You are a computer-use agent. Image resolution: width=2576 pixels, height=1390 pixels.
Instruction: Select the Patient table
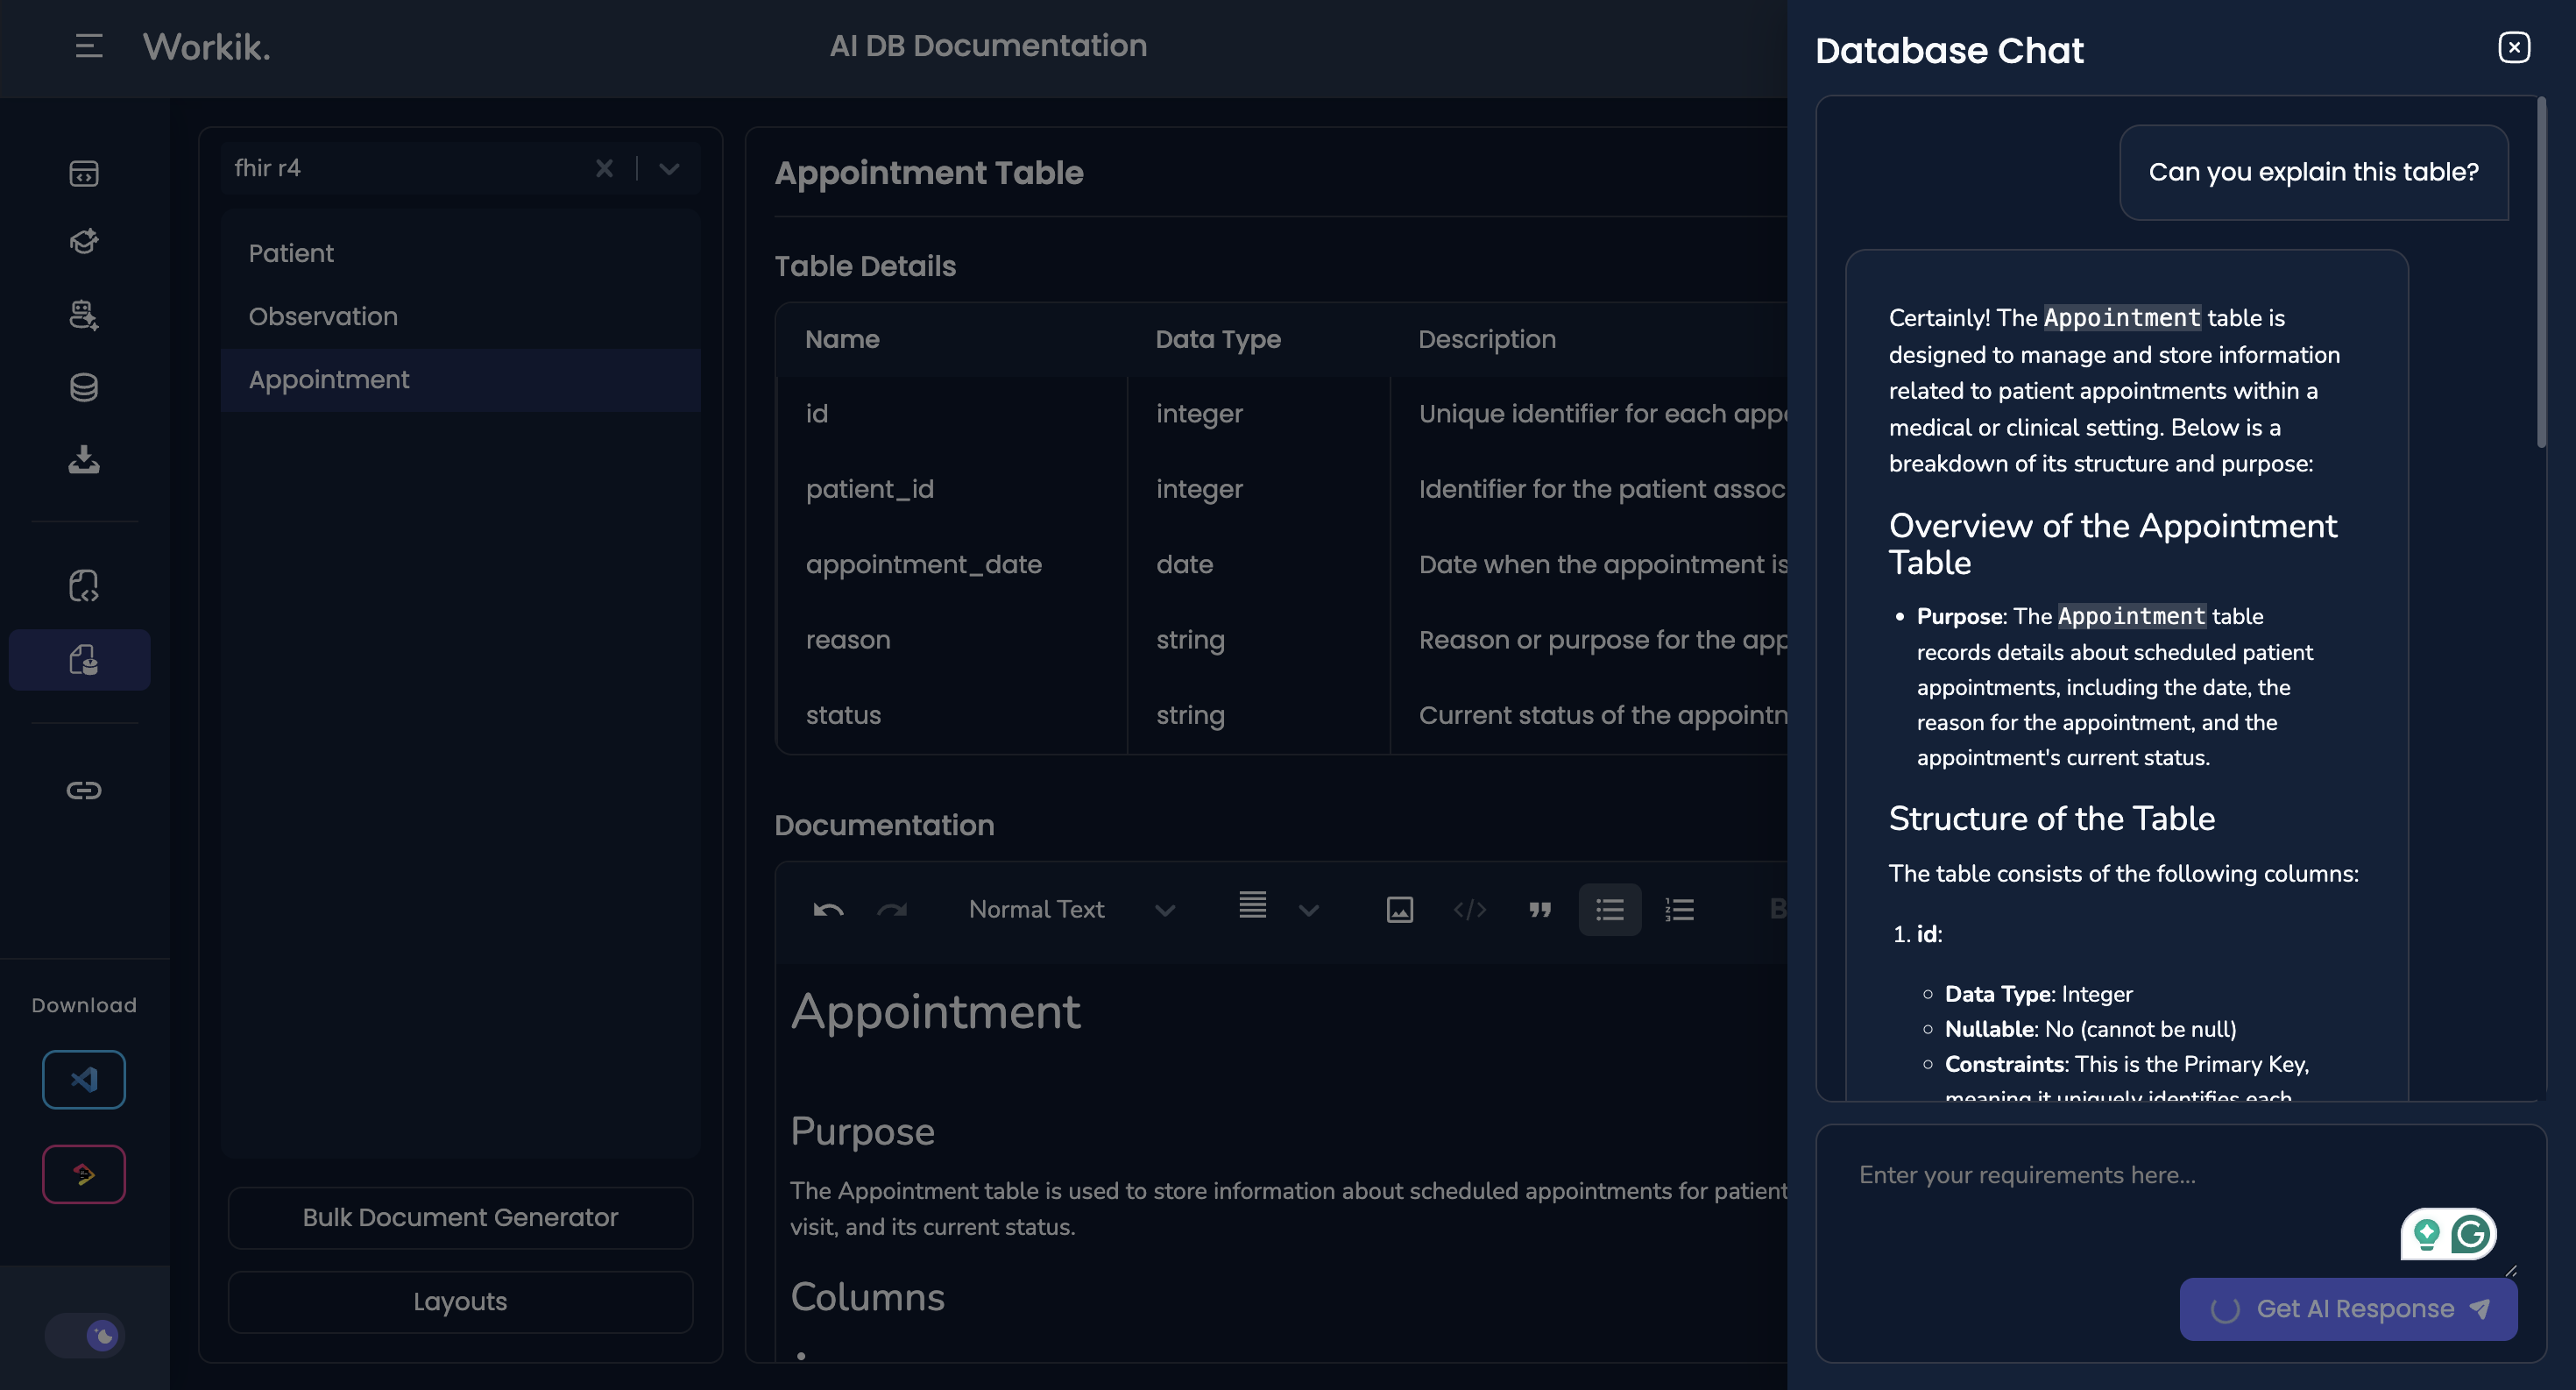tap(460, 253)
